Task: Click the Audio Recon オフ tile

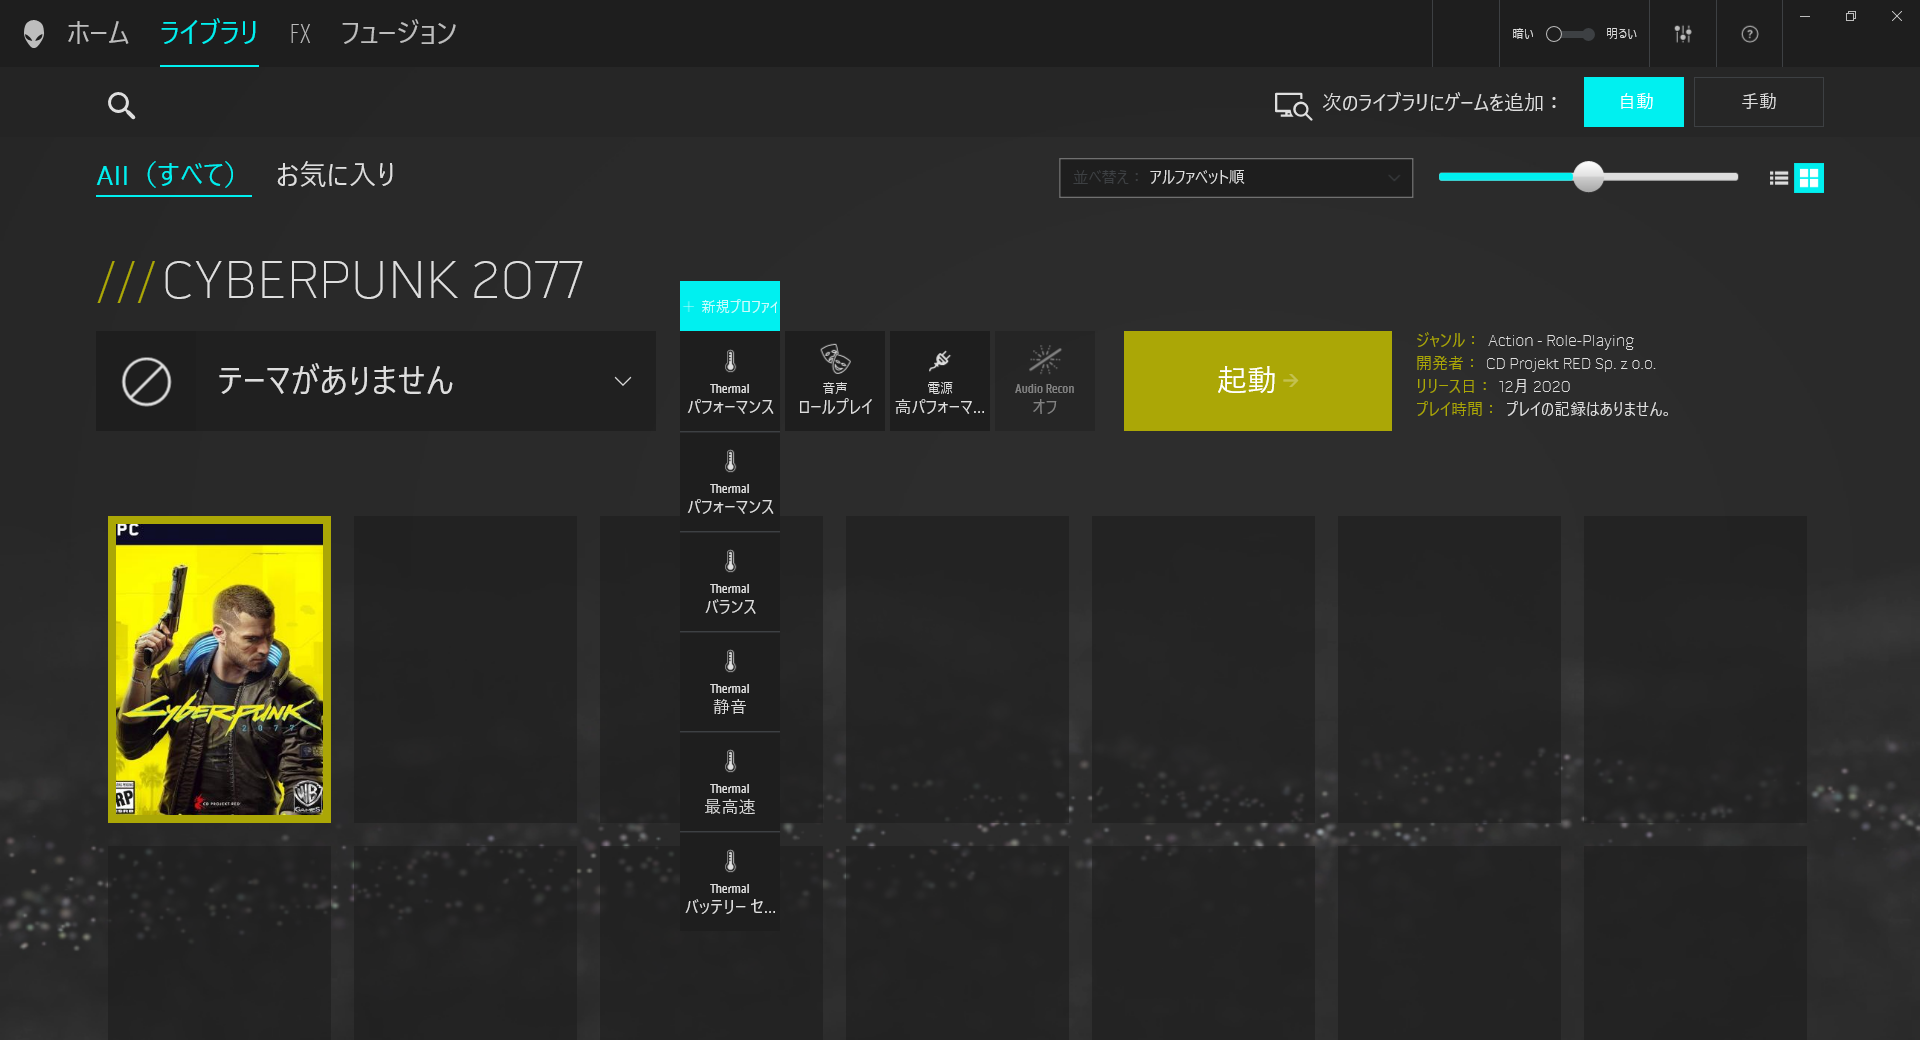Action: tap(1045, 381)
